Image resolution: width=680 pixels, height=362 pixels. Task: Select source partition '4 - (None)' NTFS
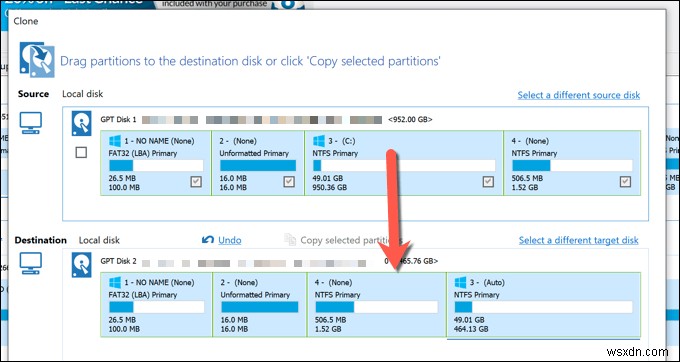click(572, 163)
